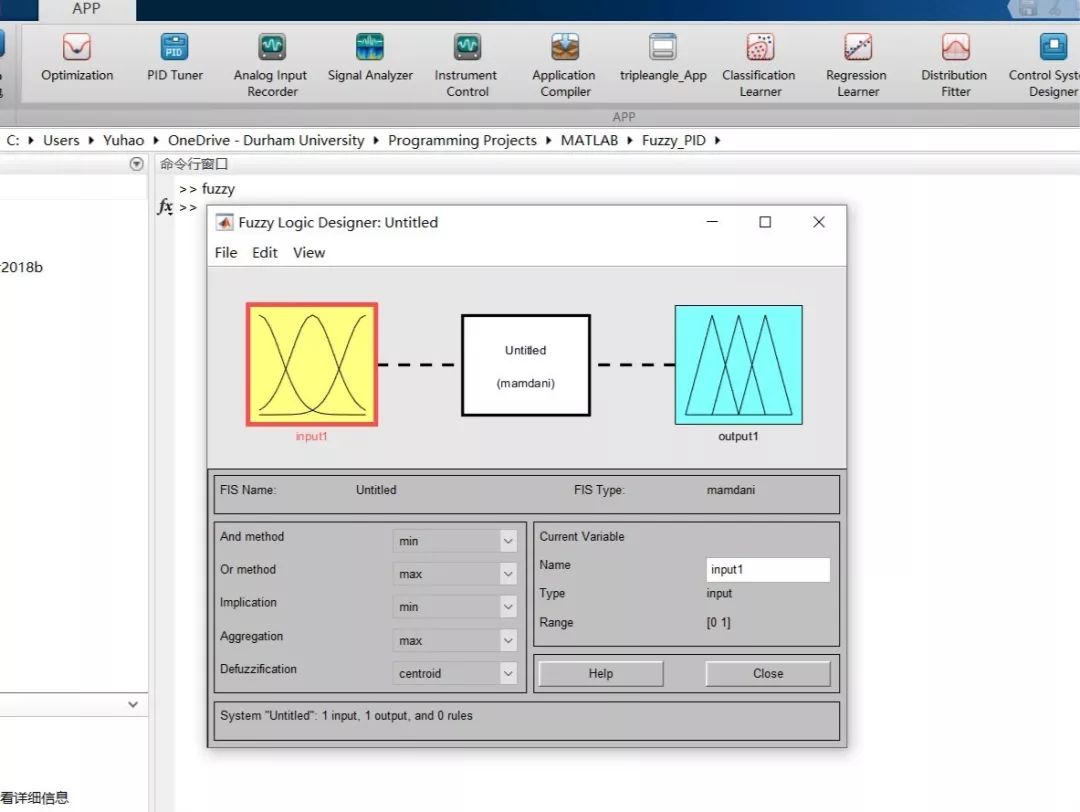Open the Classification Learner app

coord(759,66)
